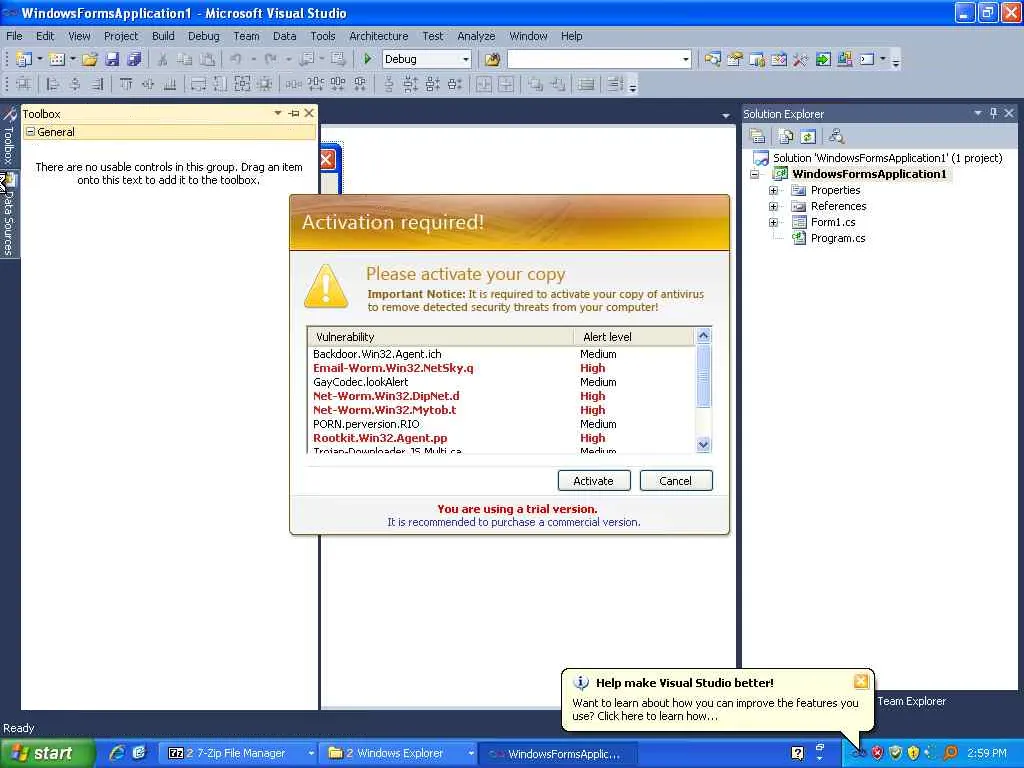Click the Vulnerability column header
1024x768 pixels.
441,337
